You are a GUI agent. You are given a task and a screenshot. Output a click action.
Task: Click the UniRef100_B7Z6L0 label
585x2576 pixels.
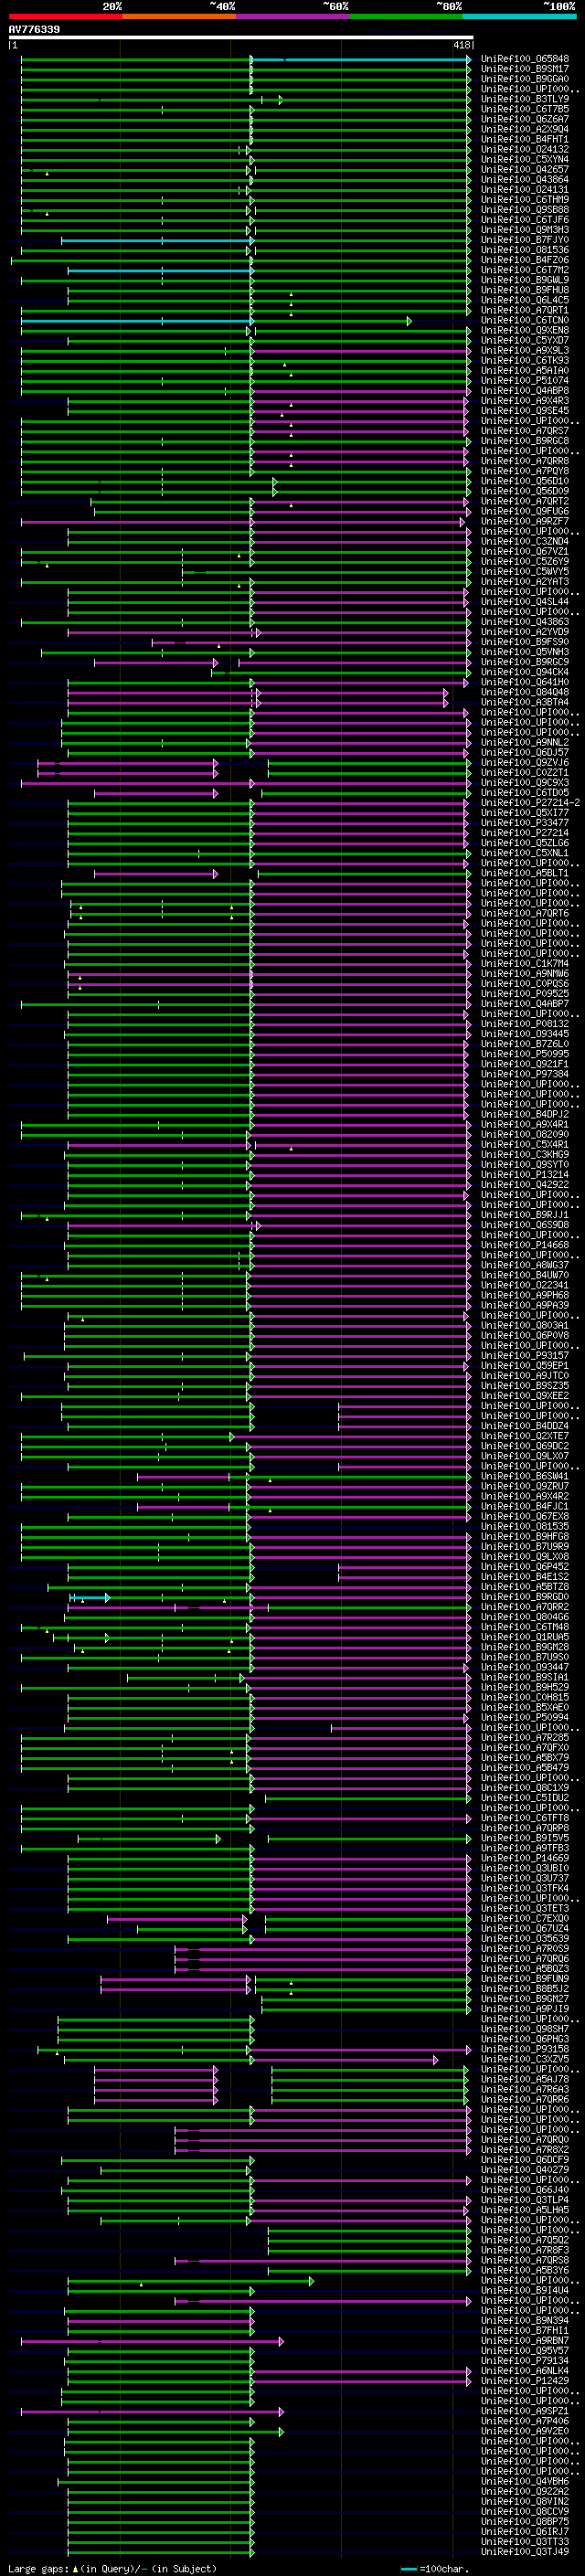[x=525, y=1043]
